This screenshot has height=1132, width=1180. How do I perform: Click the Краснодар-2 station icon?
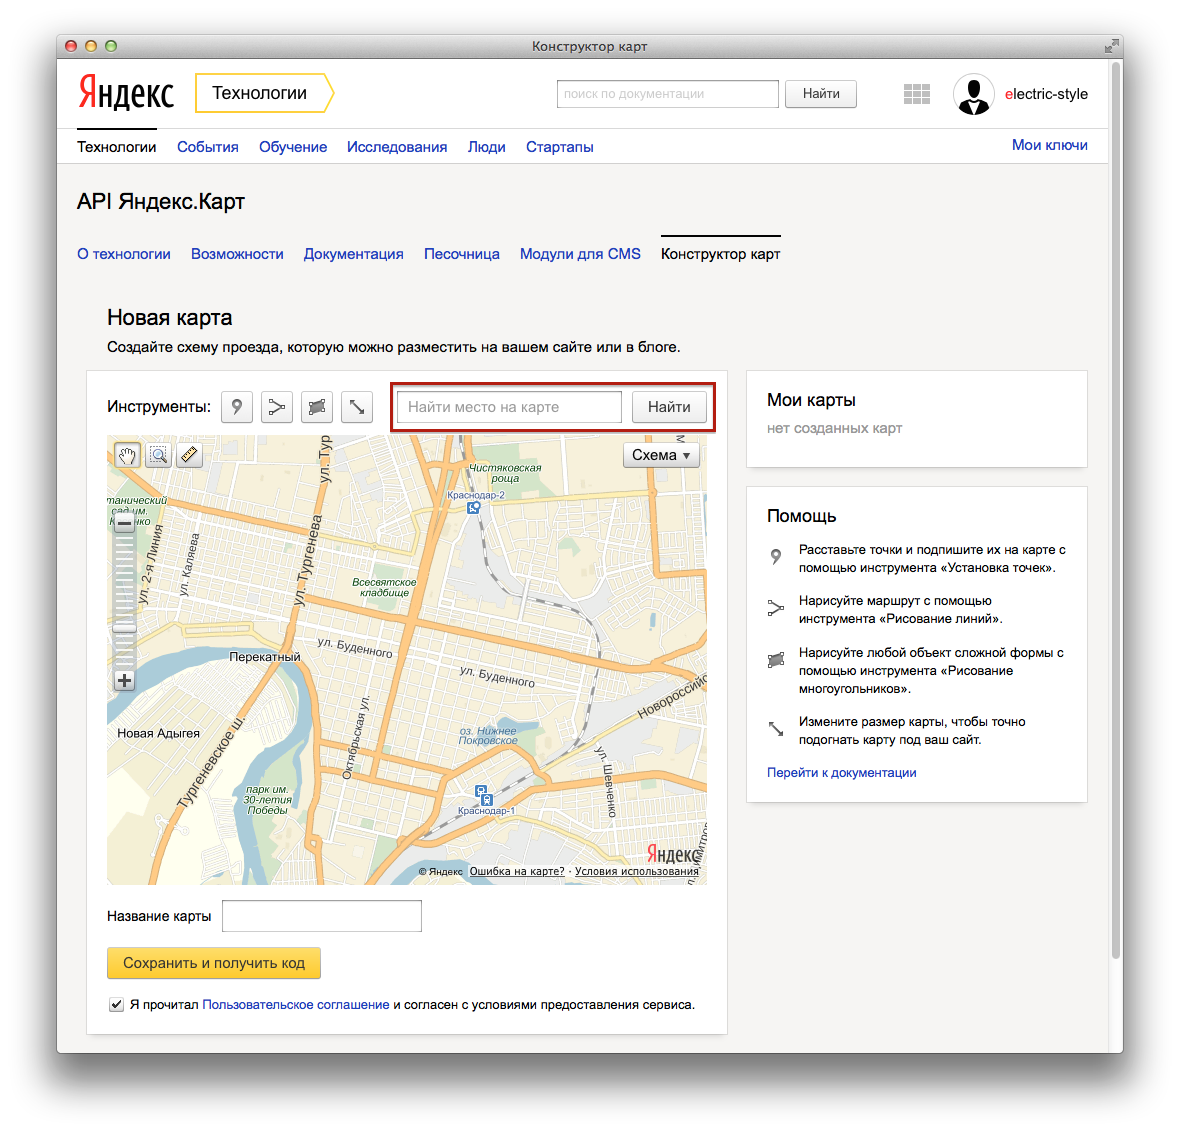click(x=473, y=508)
